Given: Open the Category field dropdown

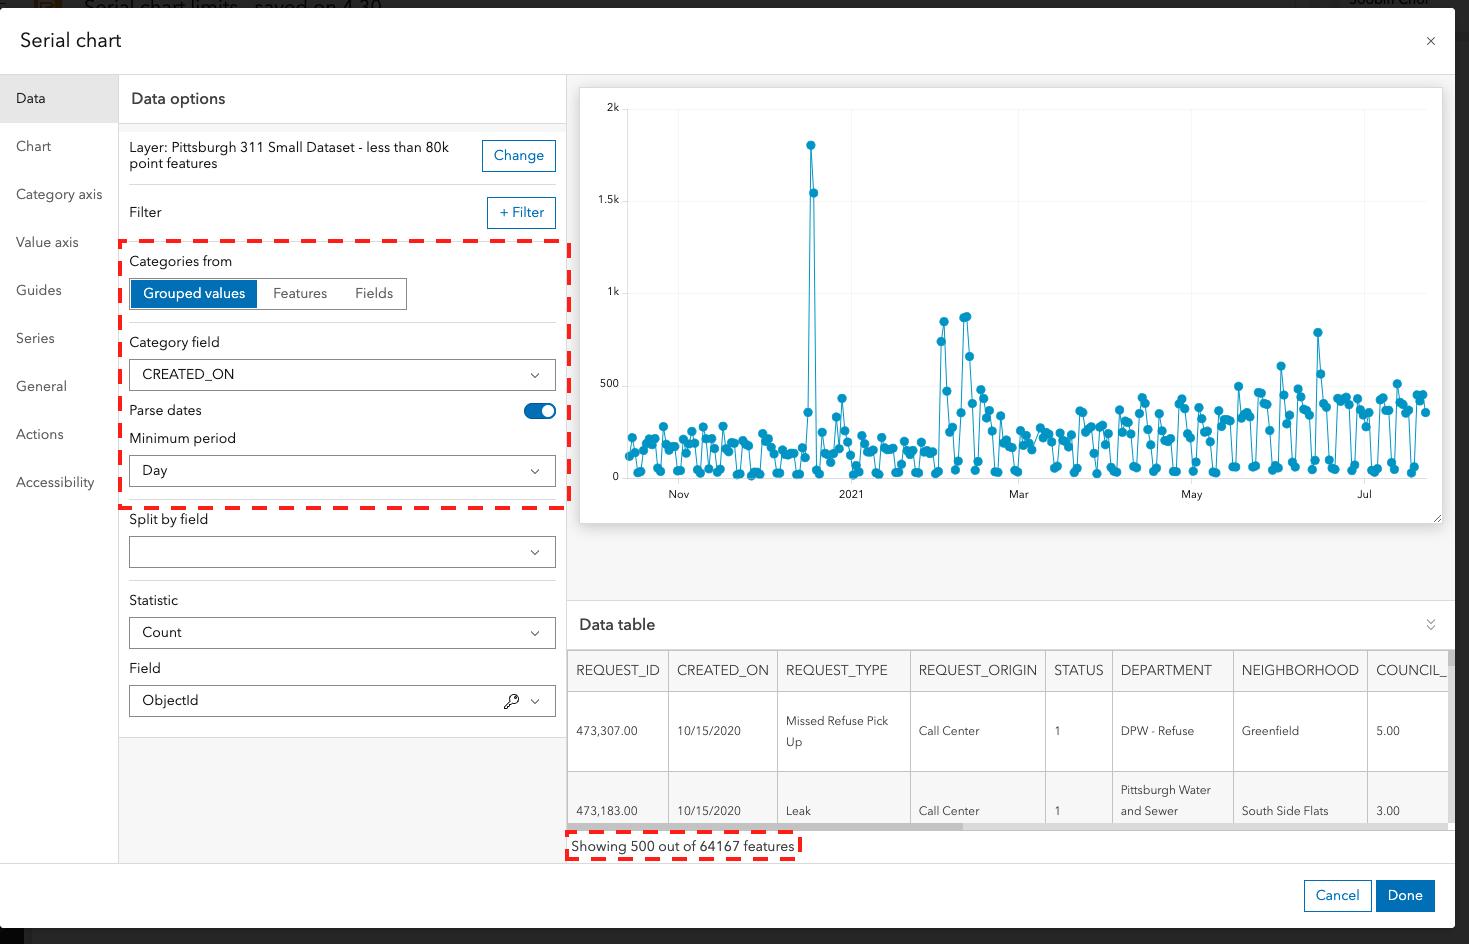Looking at the screenshot, I should pyautogui.click(x=341, y=374).
